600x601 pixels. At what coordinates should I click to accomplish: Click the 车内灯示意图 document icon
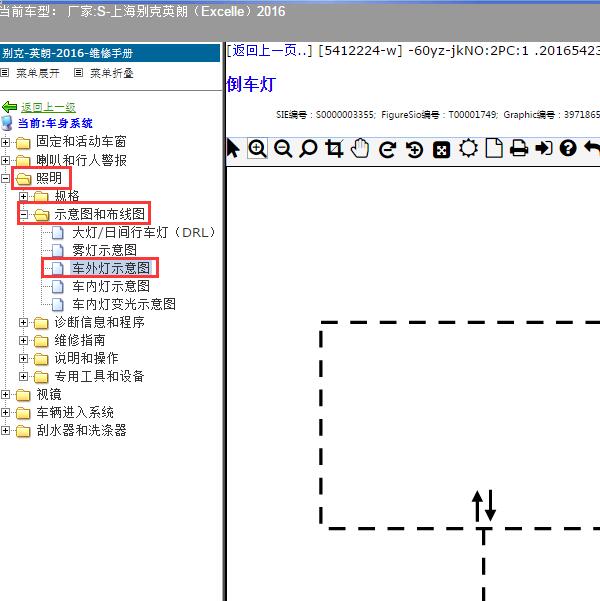pos(58,286)
